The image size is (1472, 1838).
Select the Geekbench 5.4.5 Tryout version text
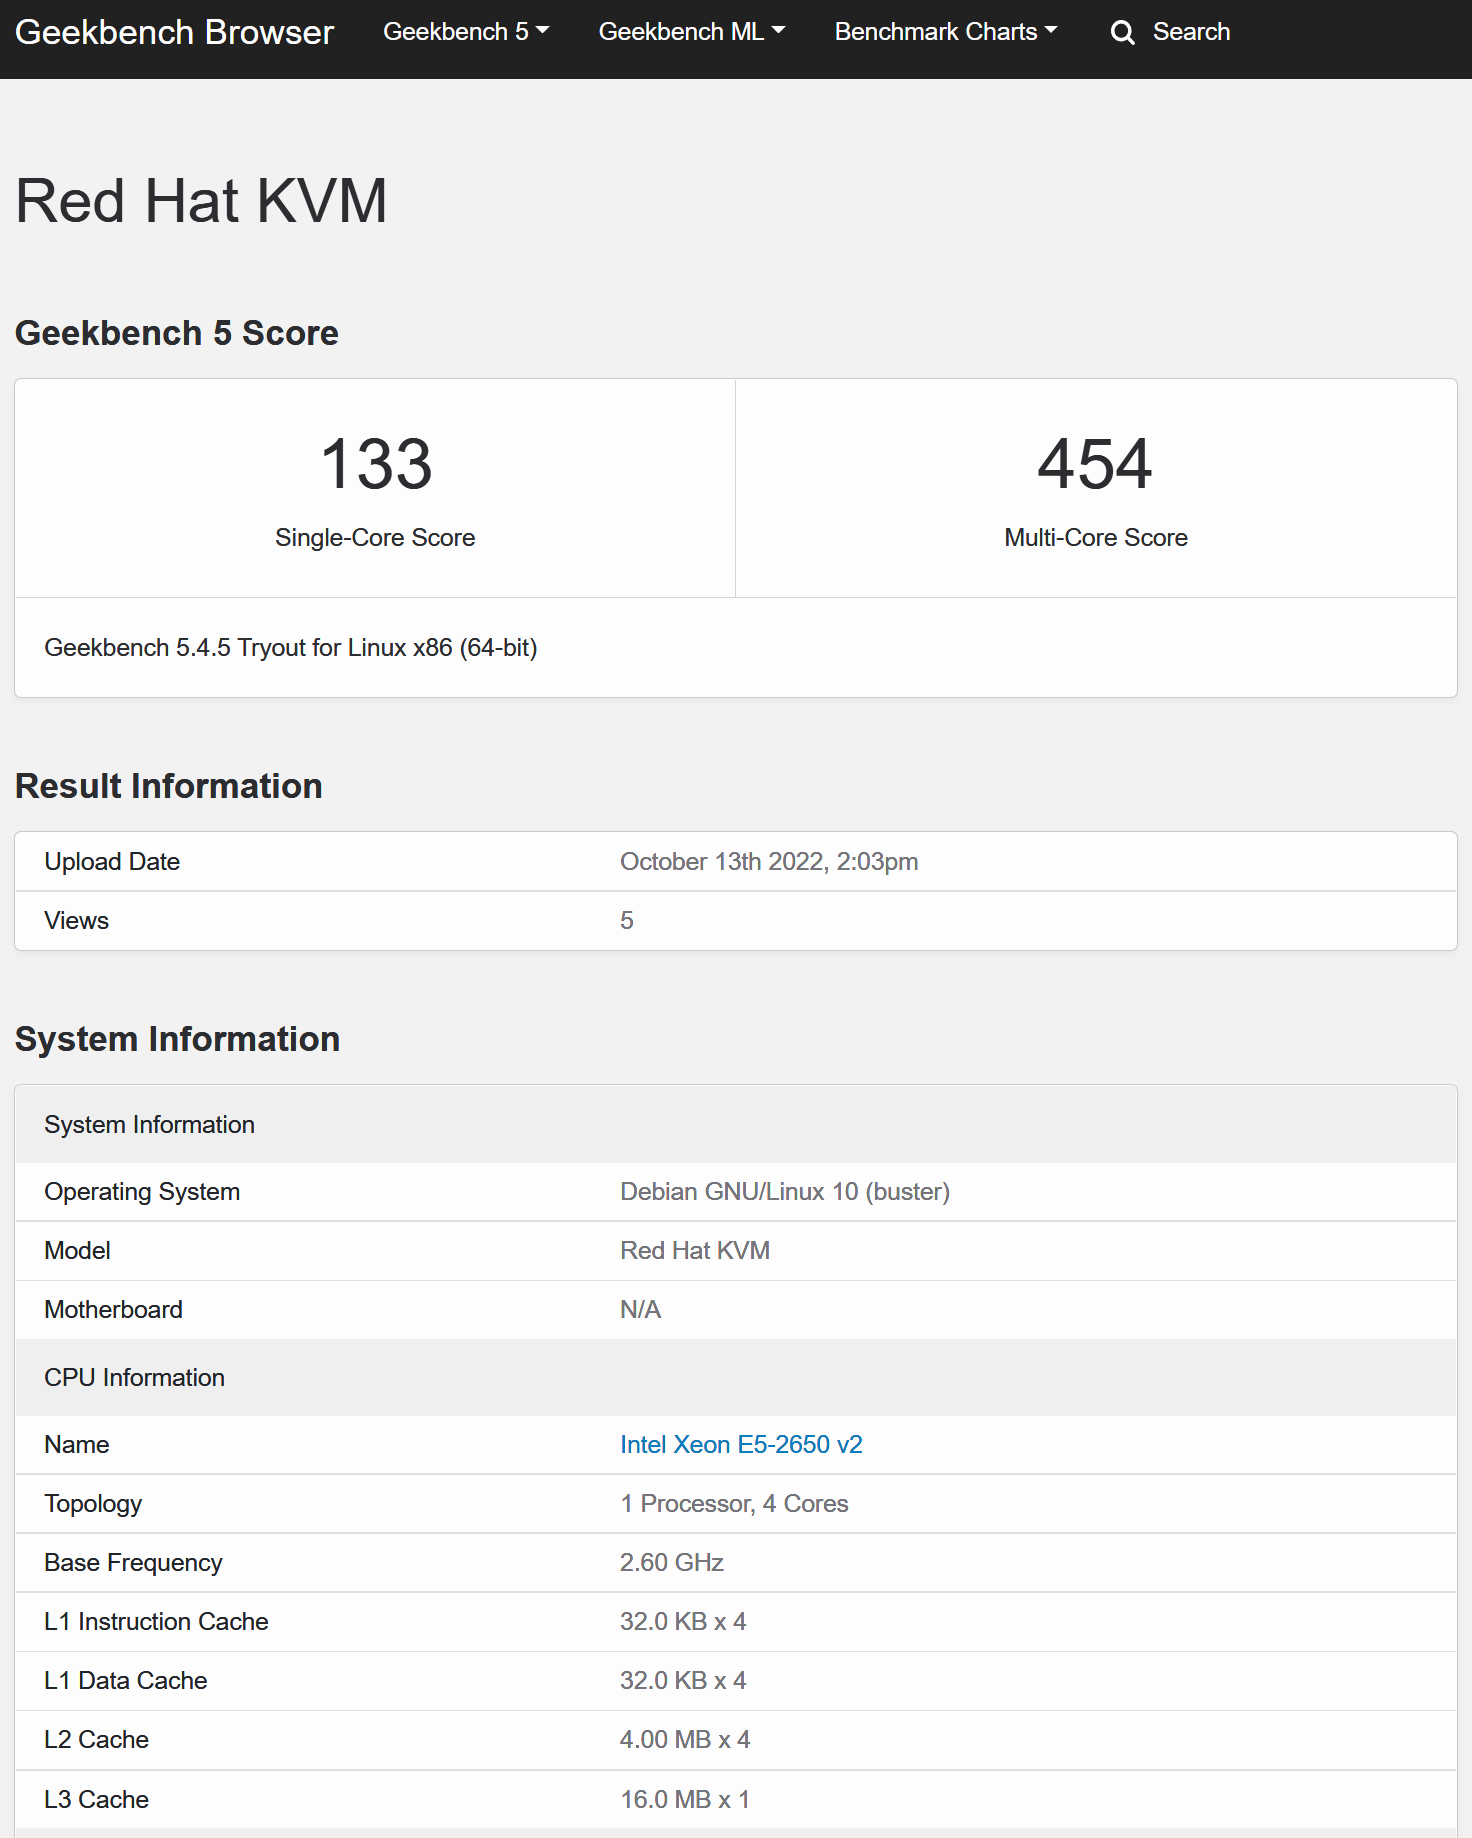(x=291, y=648)
